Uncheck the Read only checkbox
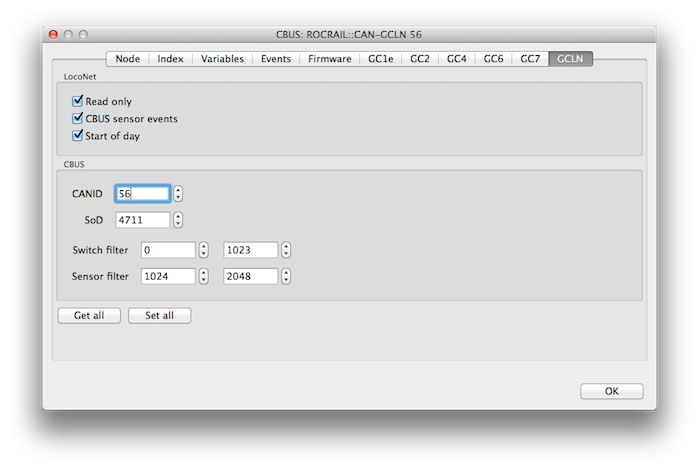The image size is (699, 469). (78, 102)
